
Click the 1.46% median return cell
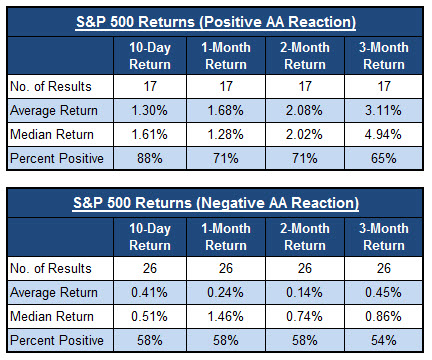226,316
